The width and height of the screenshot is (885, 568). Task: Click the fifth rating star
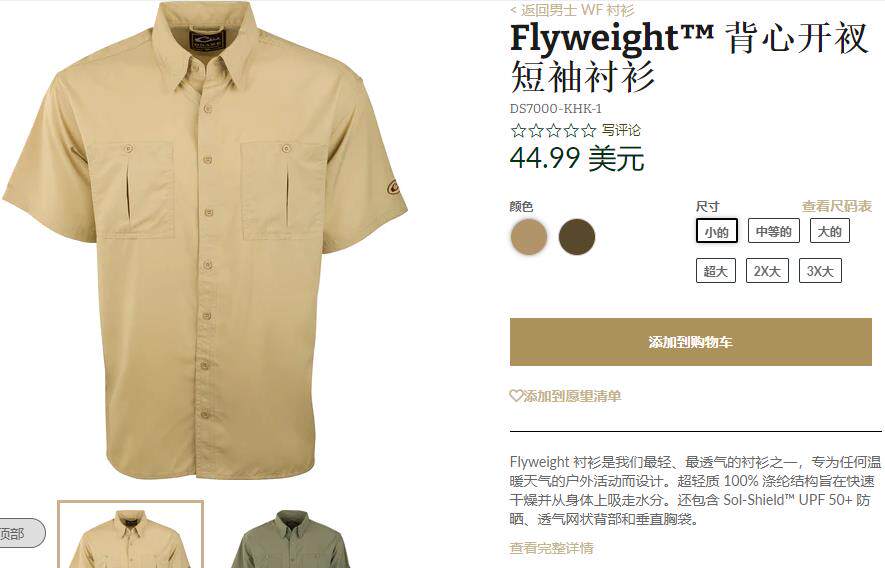(x=589, y=131)
